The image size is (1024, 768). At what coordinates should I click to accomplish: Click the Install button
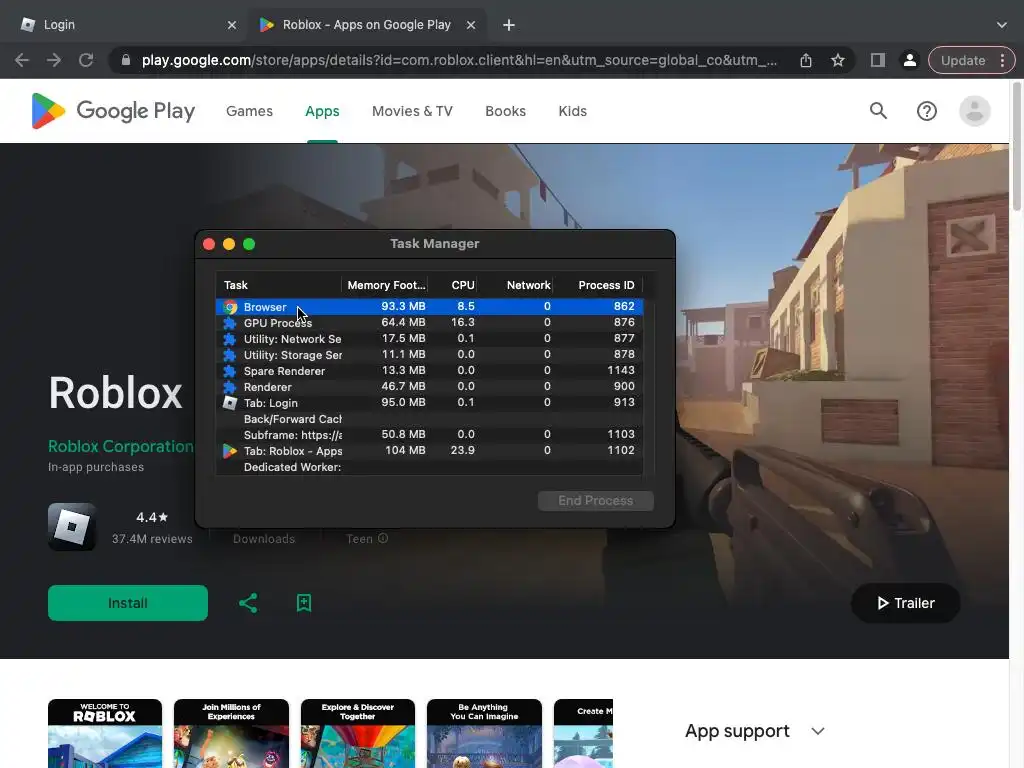click(128, 603)
